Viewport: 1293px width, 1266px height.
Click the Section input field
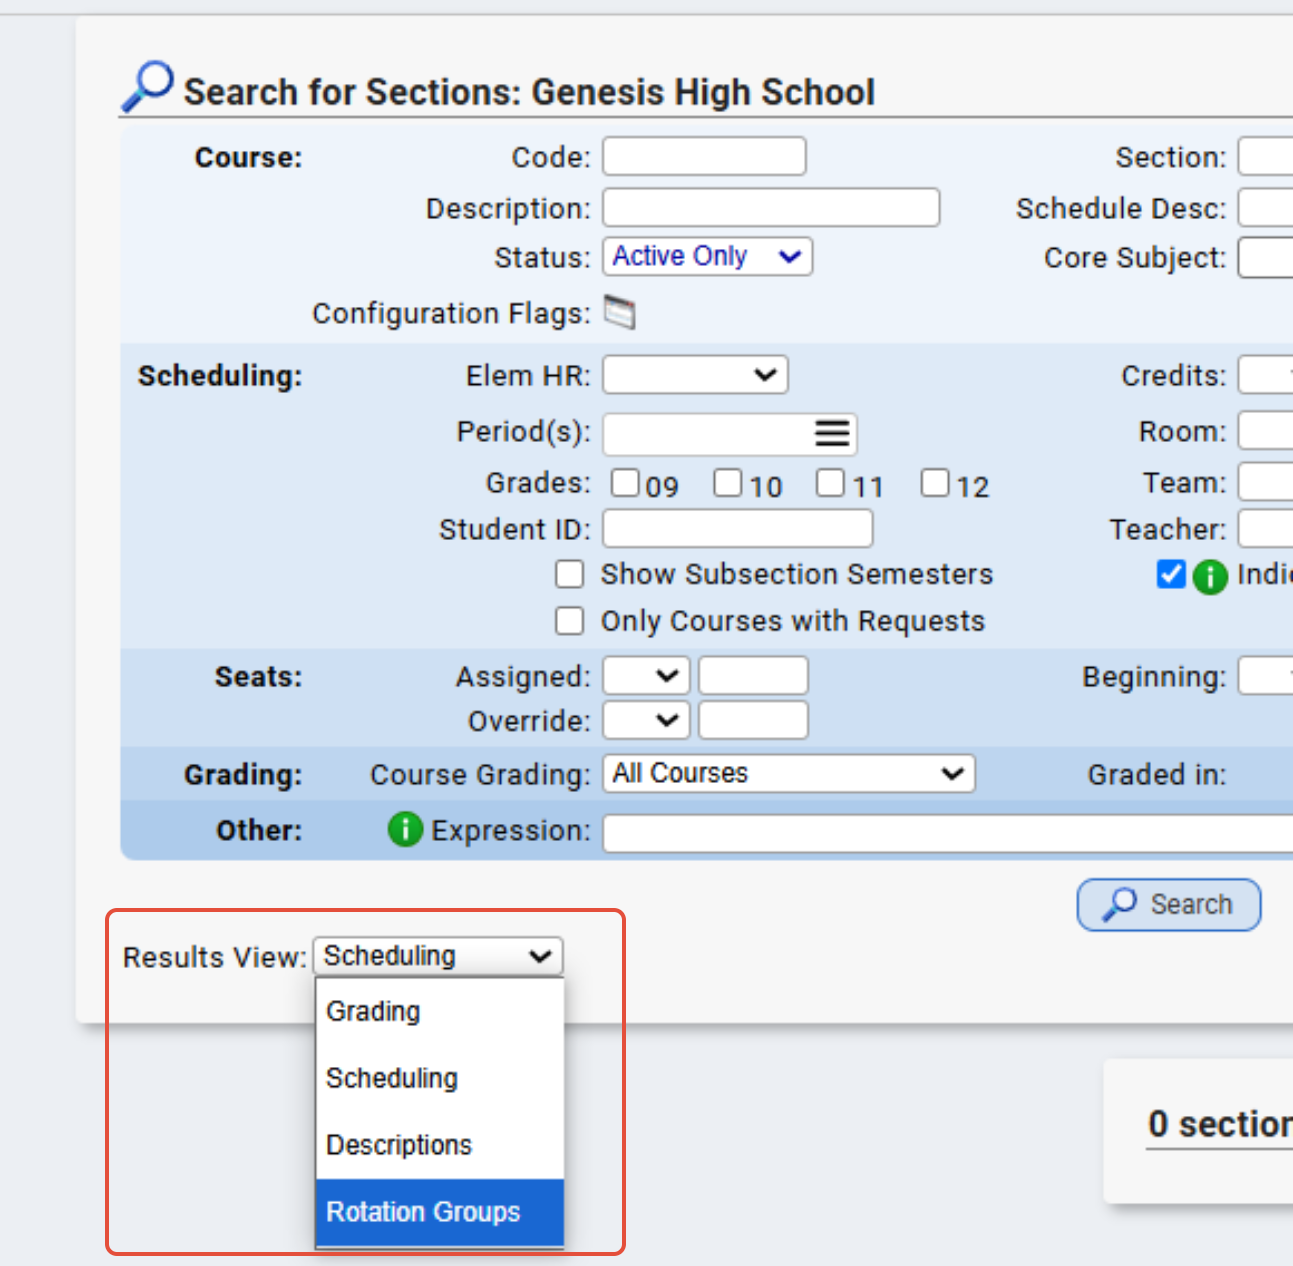tap(1266, 156)
